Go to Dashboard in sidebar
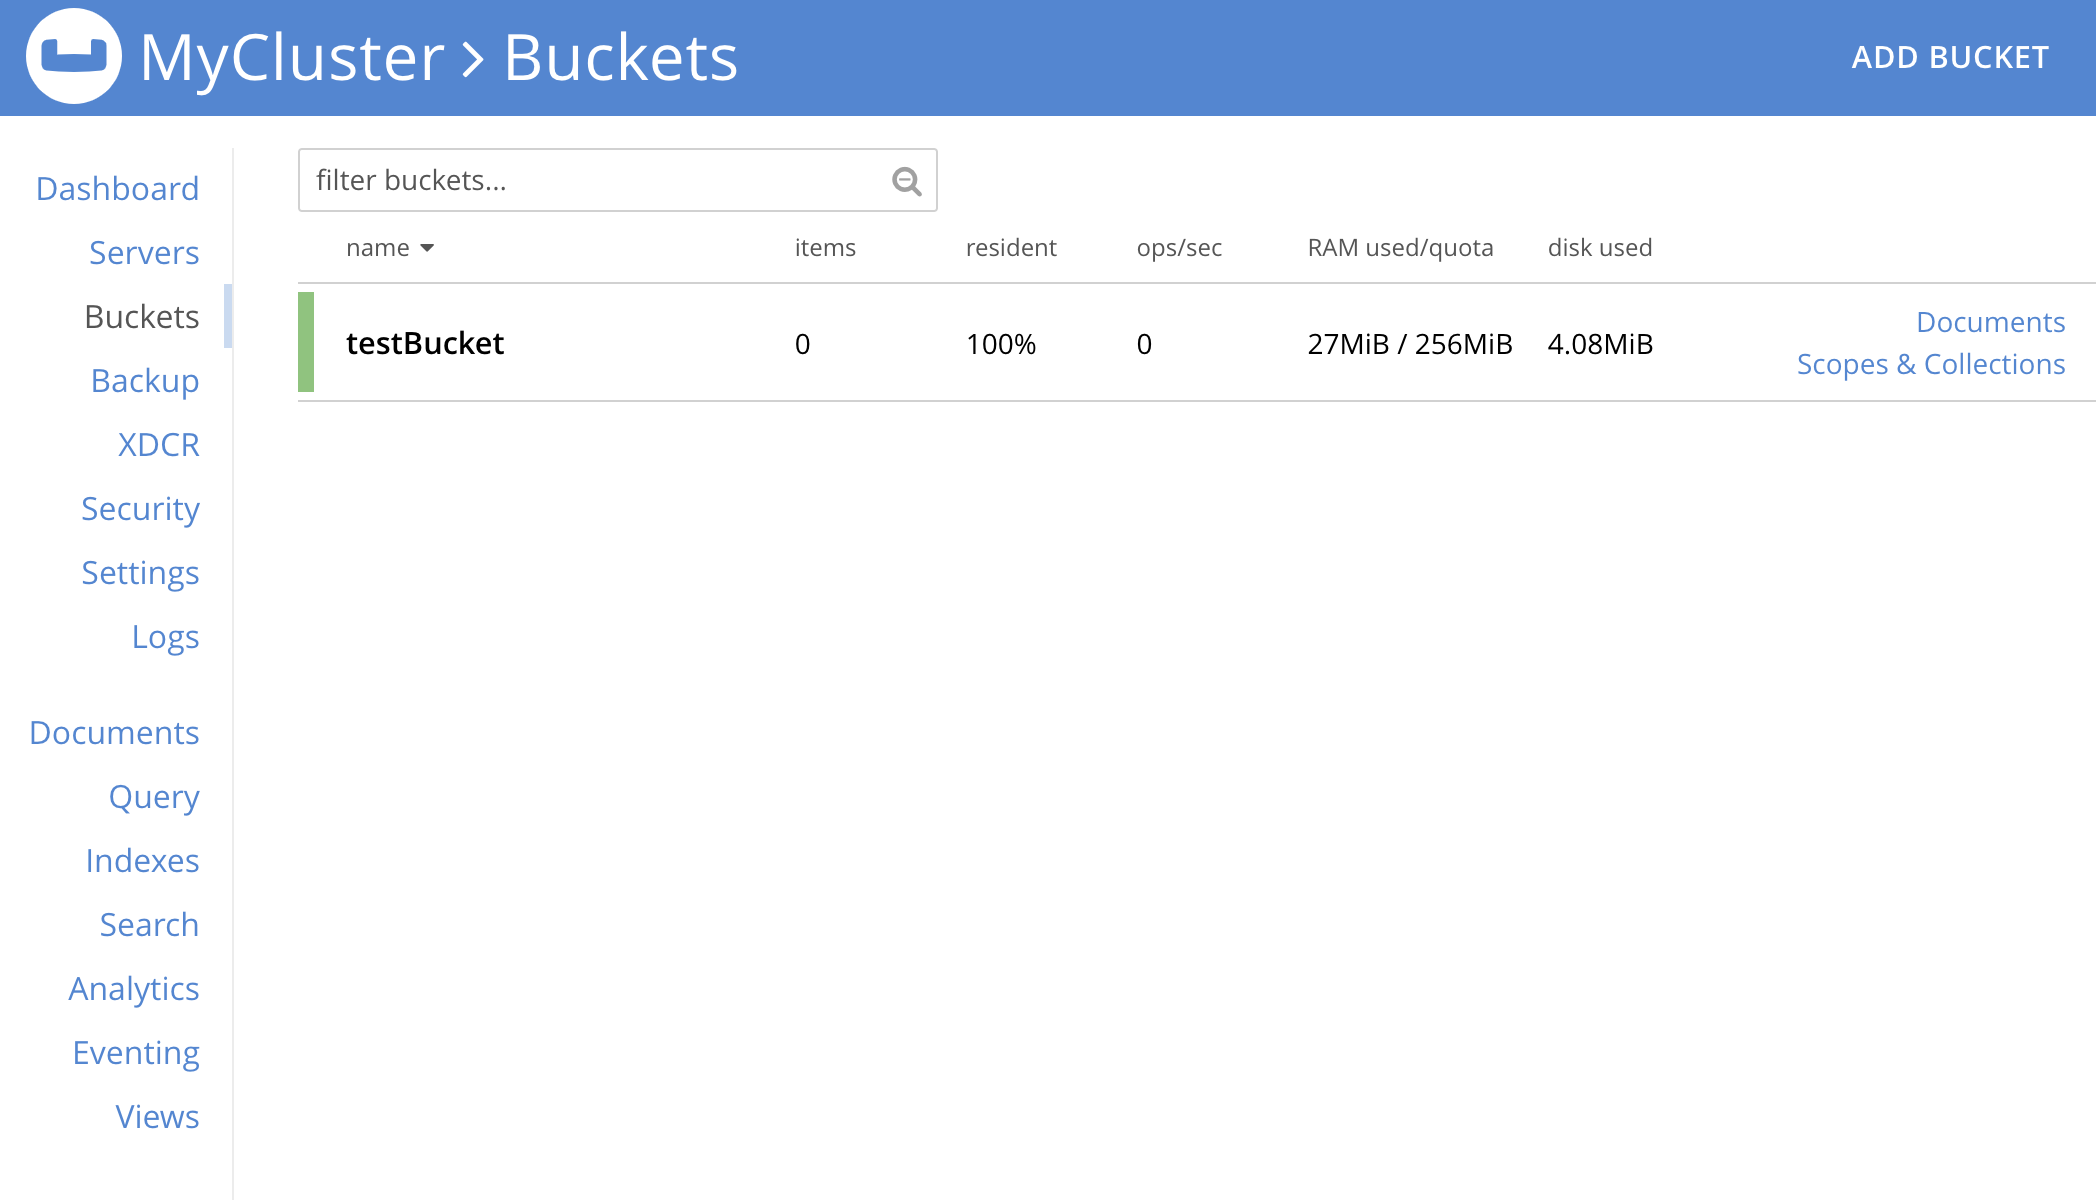This screenshot has height=1200, width=2096. 117,188
